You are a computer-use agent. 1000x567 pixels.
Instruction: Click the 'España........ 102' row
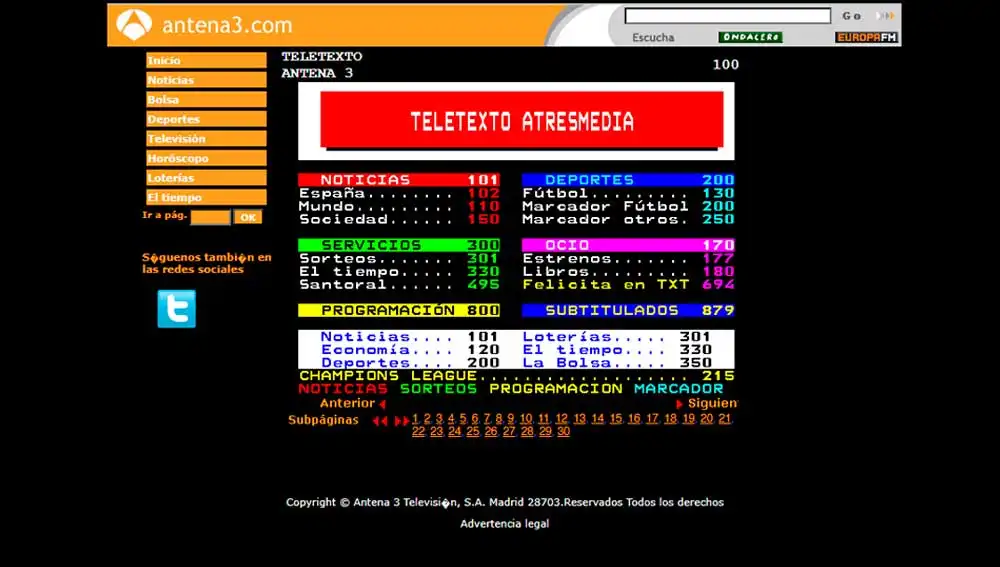[399, 193]
